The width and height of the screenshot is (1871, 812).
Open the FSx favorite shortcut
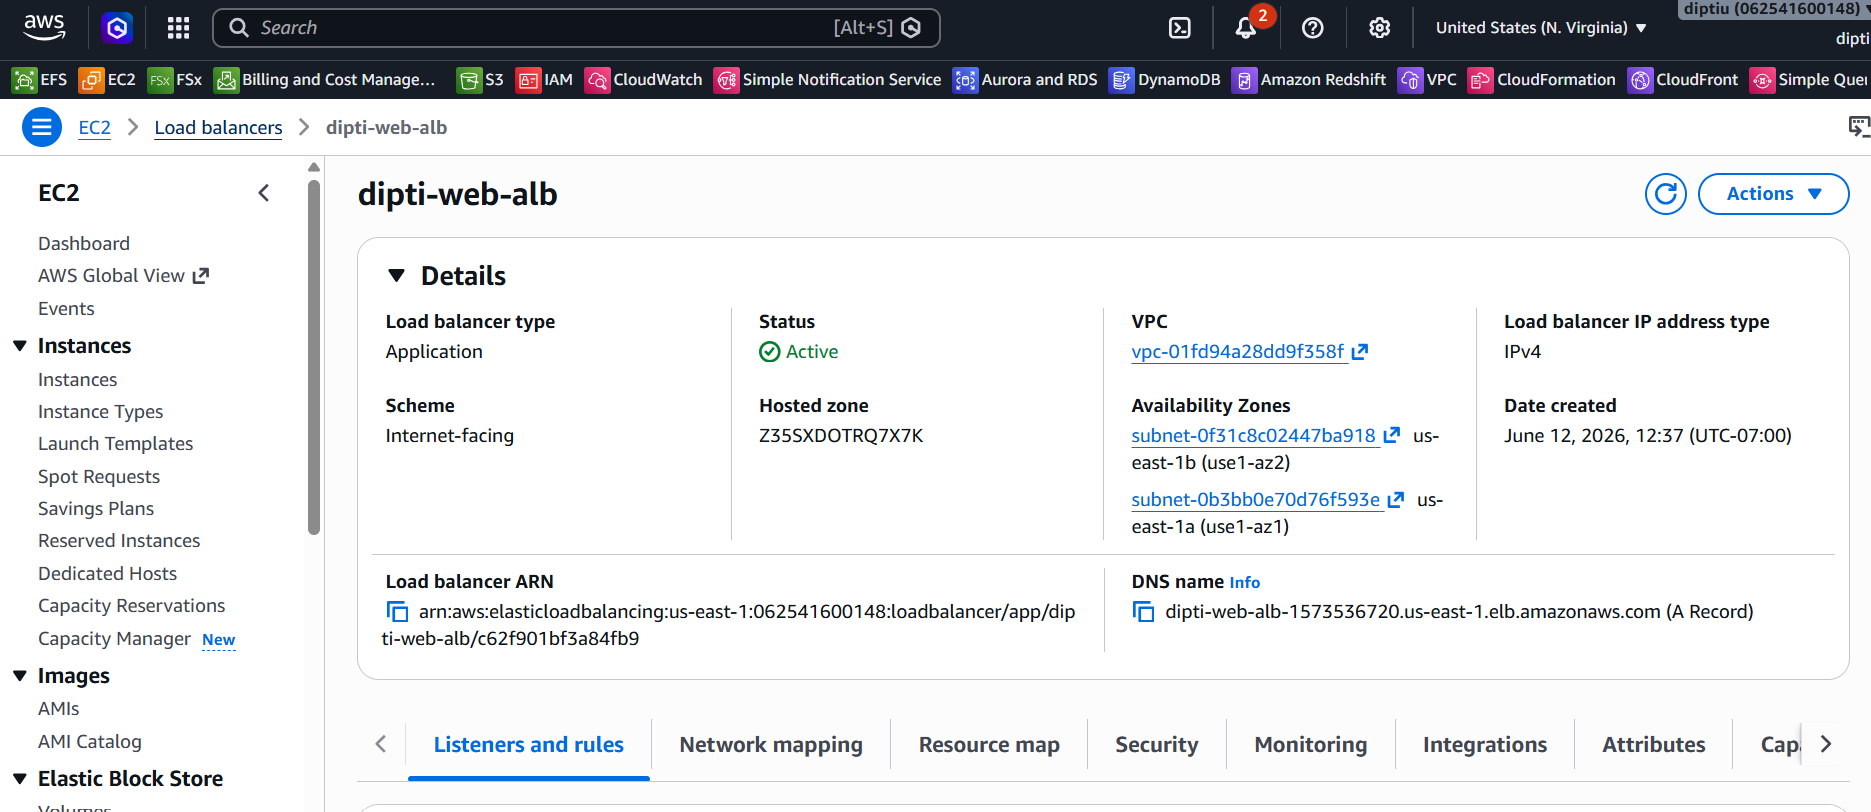coord(175,80)
